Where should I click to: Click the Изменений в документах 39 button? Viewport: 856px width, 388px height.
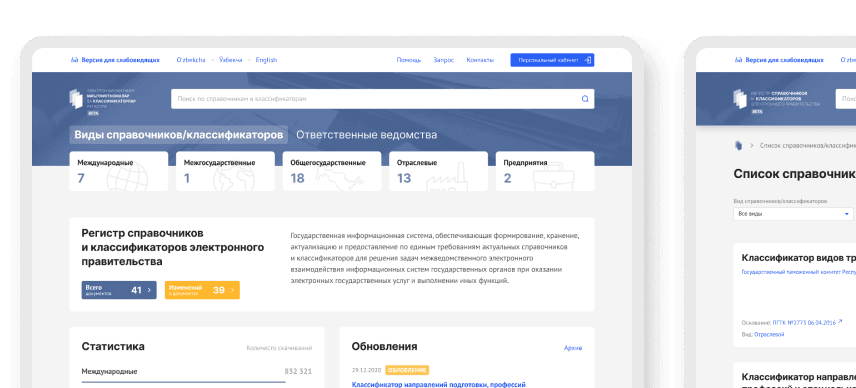point(202,290)
